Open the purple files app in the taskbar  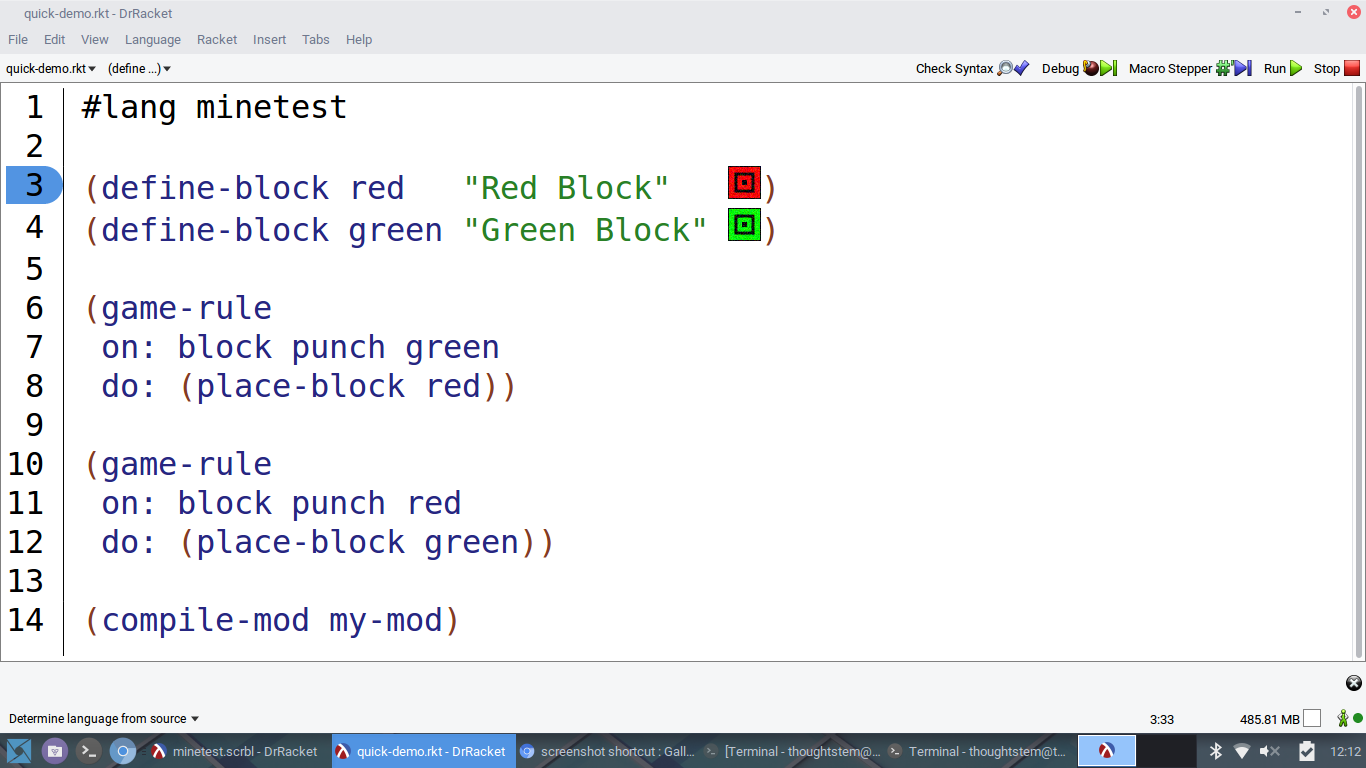tap(54, 750)
